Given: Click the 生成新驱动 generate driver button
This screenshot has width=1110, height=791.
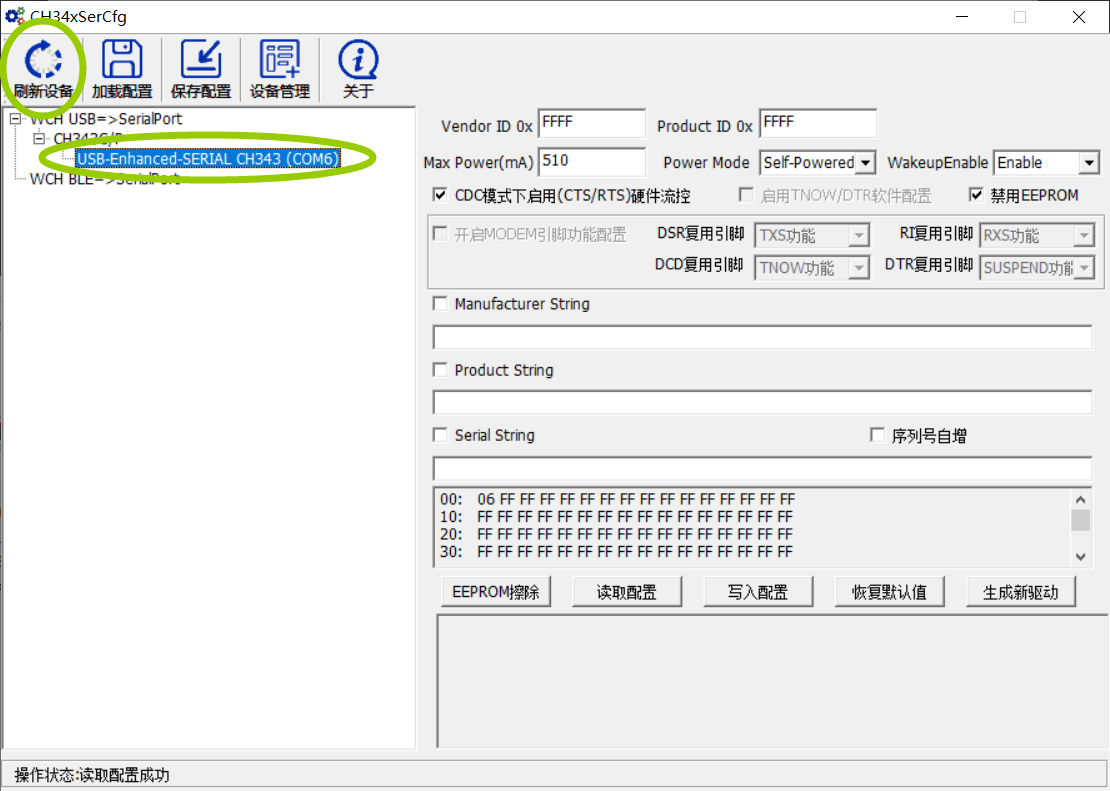Looking at the screenshot, I should (x=1021, y=592).
